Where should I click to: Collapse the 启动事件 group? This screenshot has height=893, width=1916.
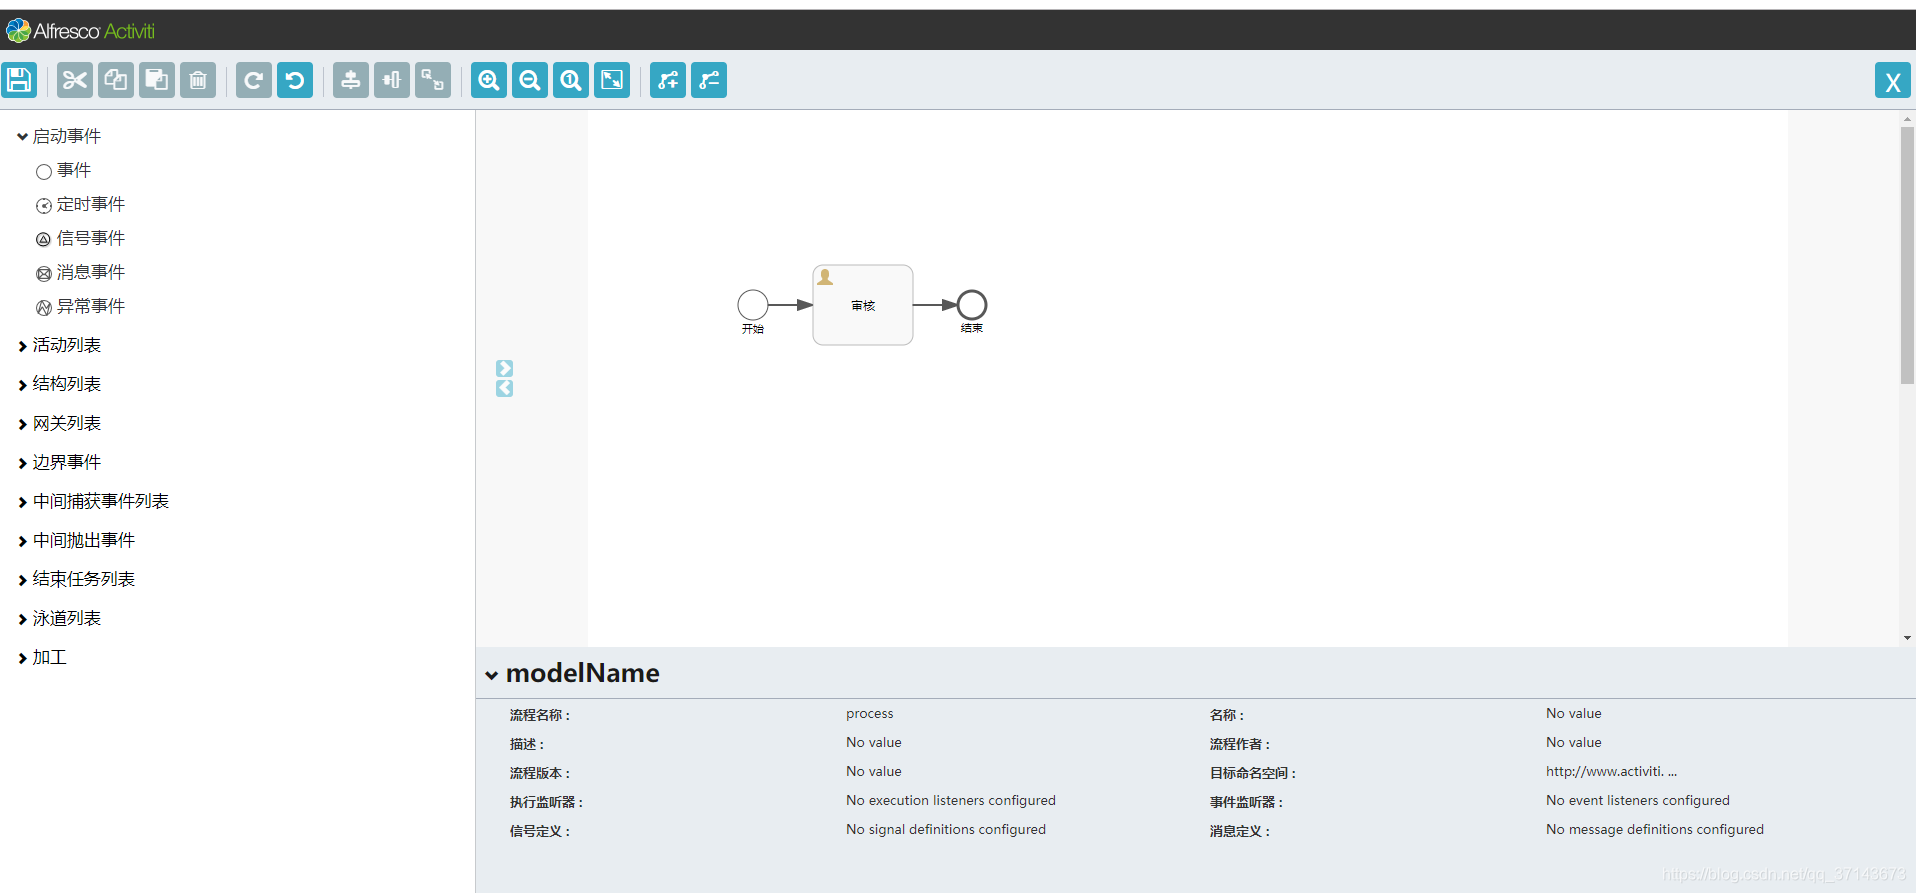59,136
